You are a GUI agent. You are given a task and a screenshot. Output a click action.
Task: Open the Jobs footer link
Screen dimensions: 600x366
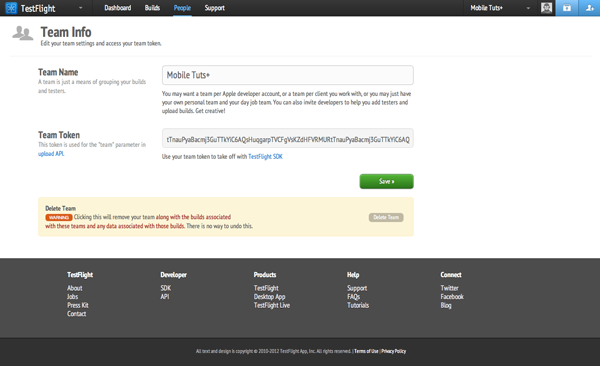pos(72,296)
